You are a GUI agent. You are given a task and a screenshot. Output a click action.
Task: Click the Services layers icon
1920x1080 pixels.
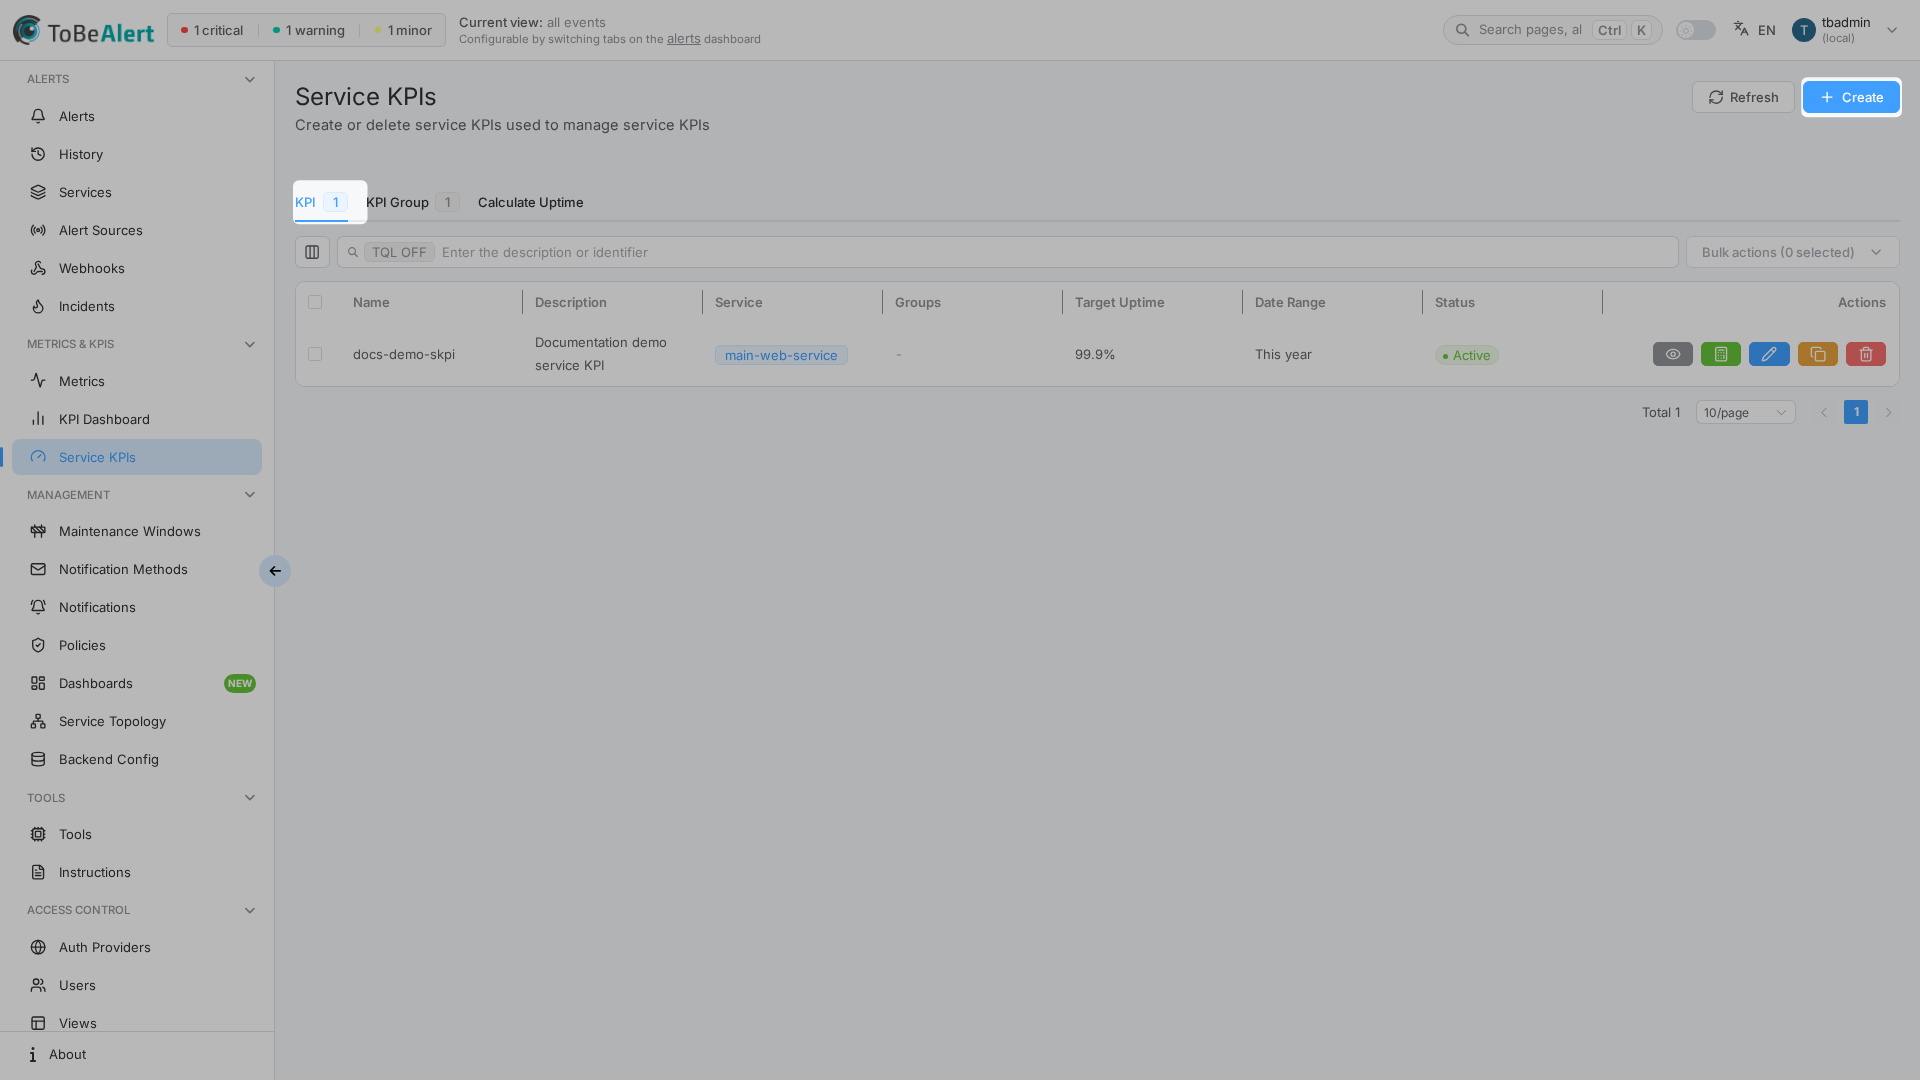point(38,192)
